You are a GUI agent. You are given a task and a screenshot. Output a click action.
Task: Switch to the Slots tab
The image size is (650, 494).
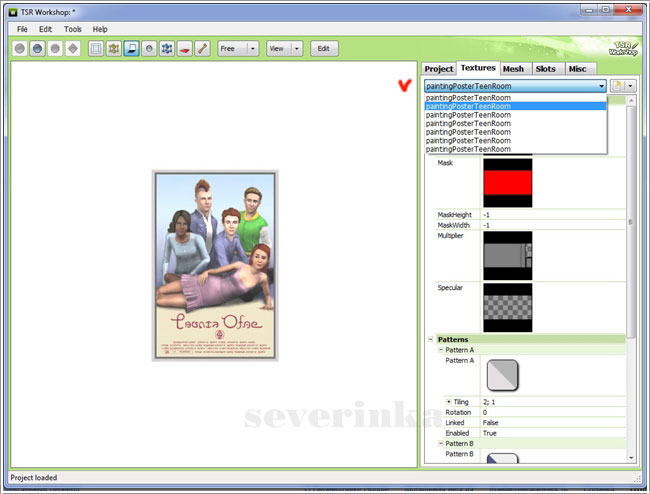coord(546,69)
